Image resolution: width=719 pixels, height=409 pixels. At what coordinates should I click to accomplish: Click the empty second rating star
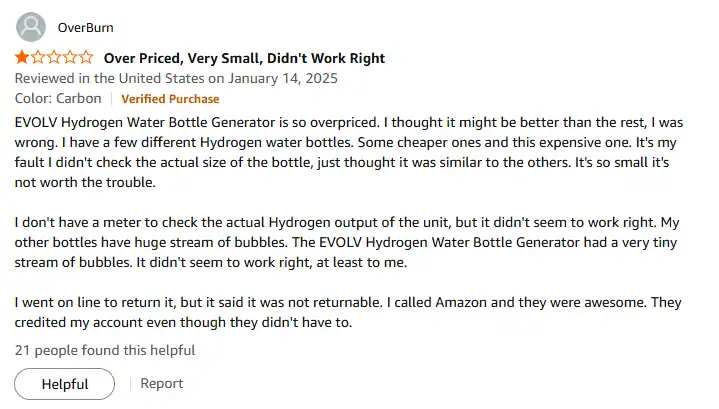pos(38,58)
